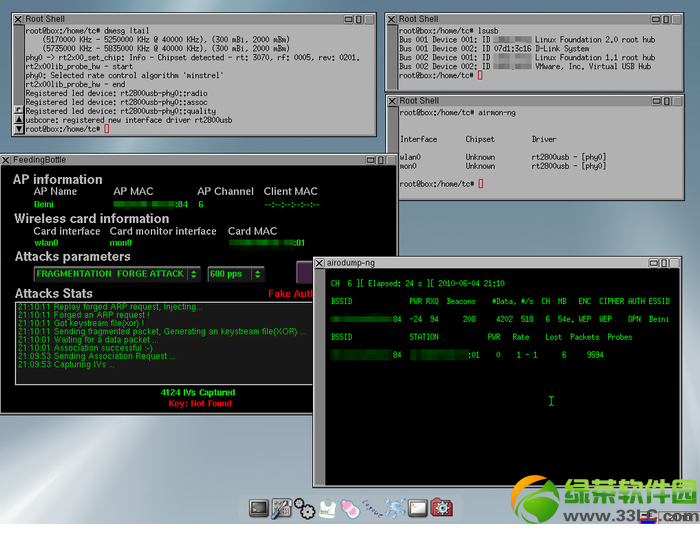
Task: Click #Data value '4202' in airodump-ng
Action: click(504, 319)
